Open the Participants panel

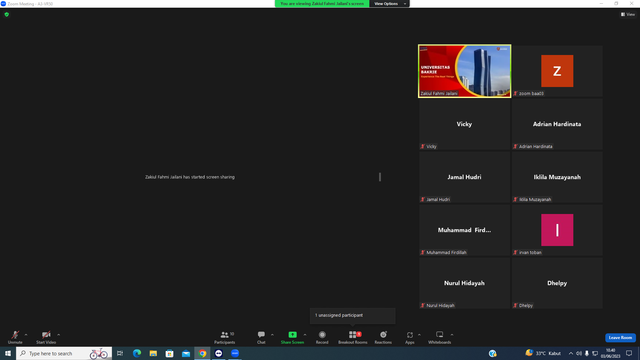(x=224, y=337)
